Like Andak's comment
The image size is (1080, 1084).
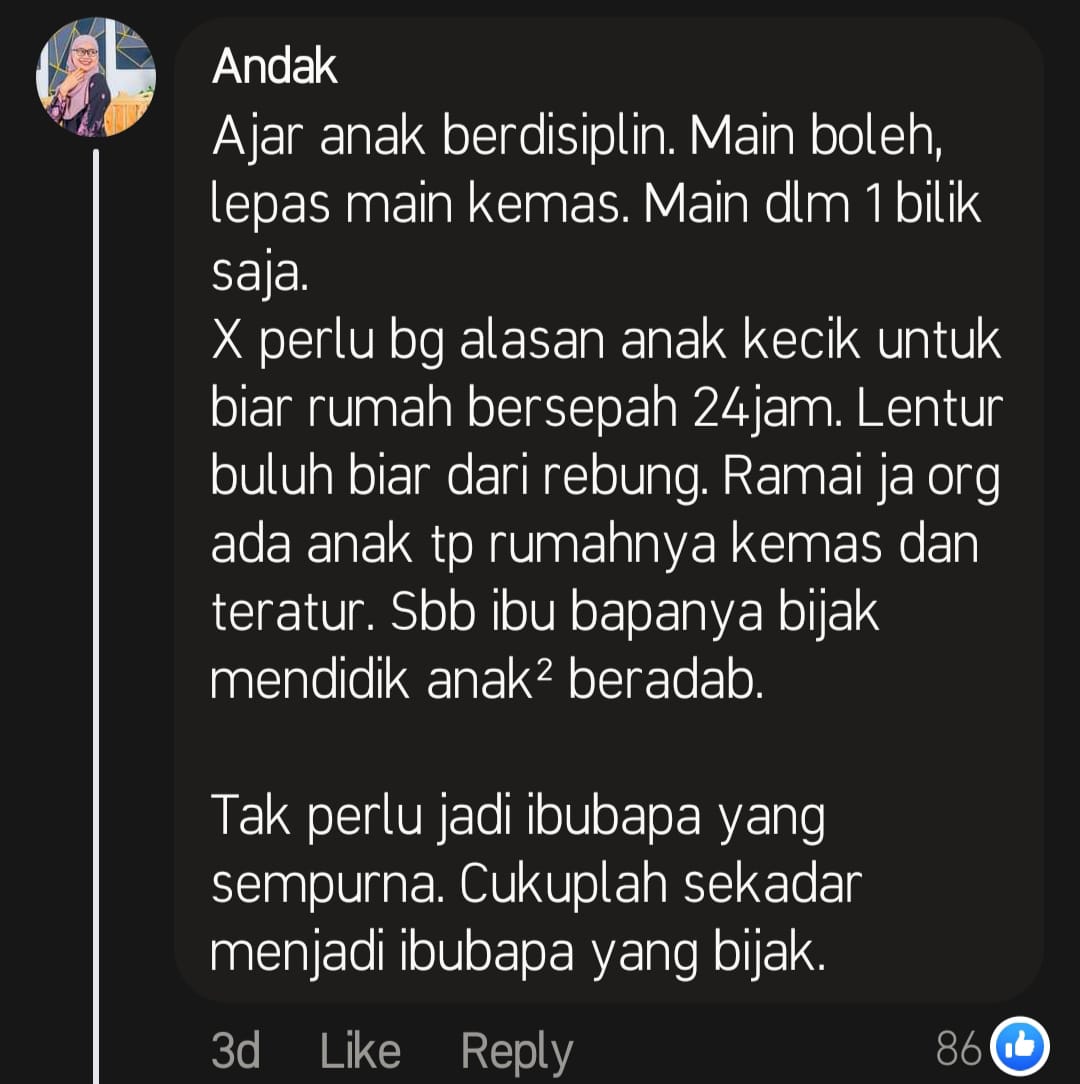[x=360, y=1051]
